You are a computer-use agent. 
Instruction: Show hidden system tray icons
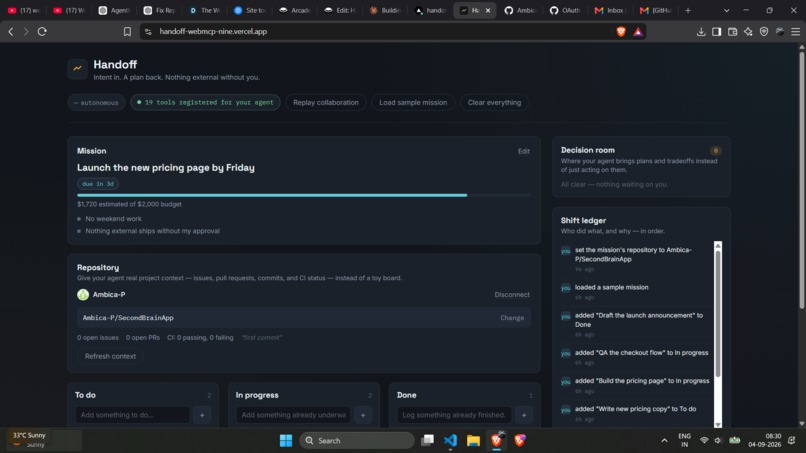664,441
